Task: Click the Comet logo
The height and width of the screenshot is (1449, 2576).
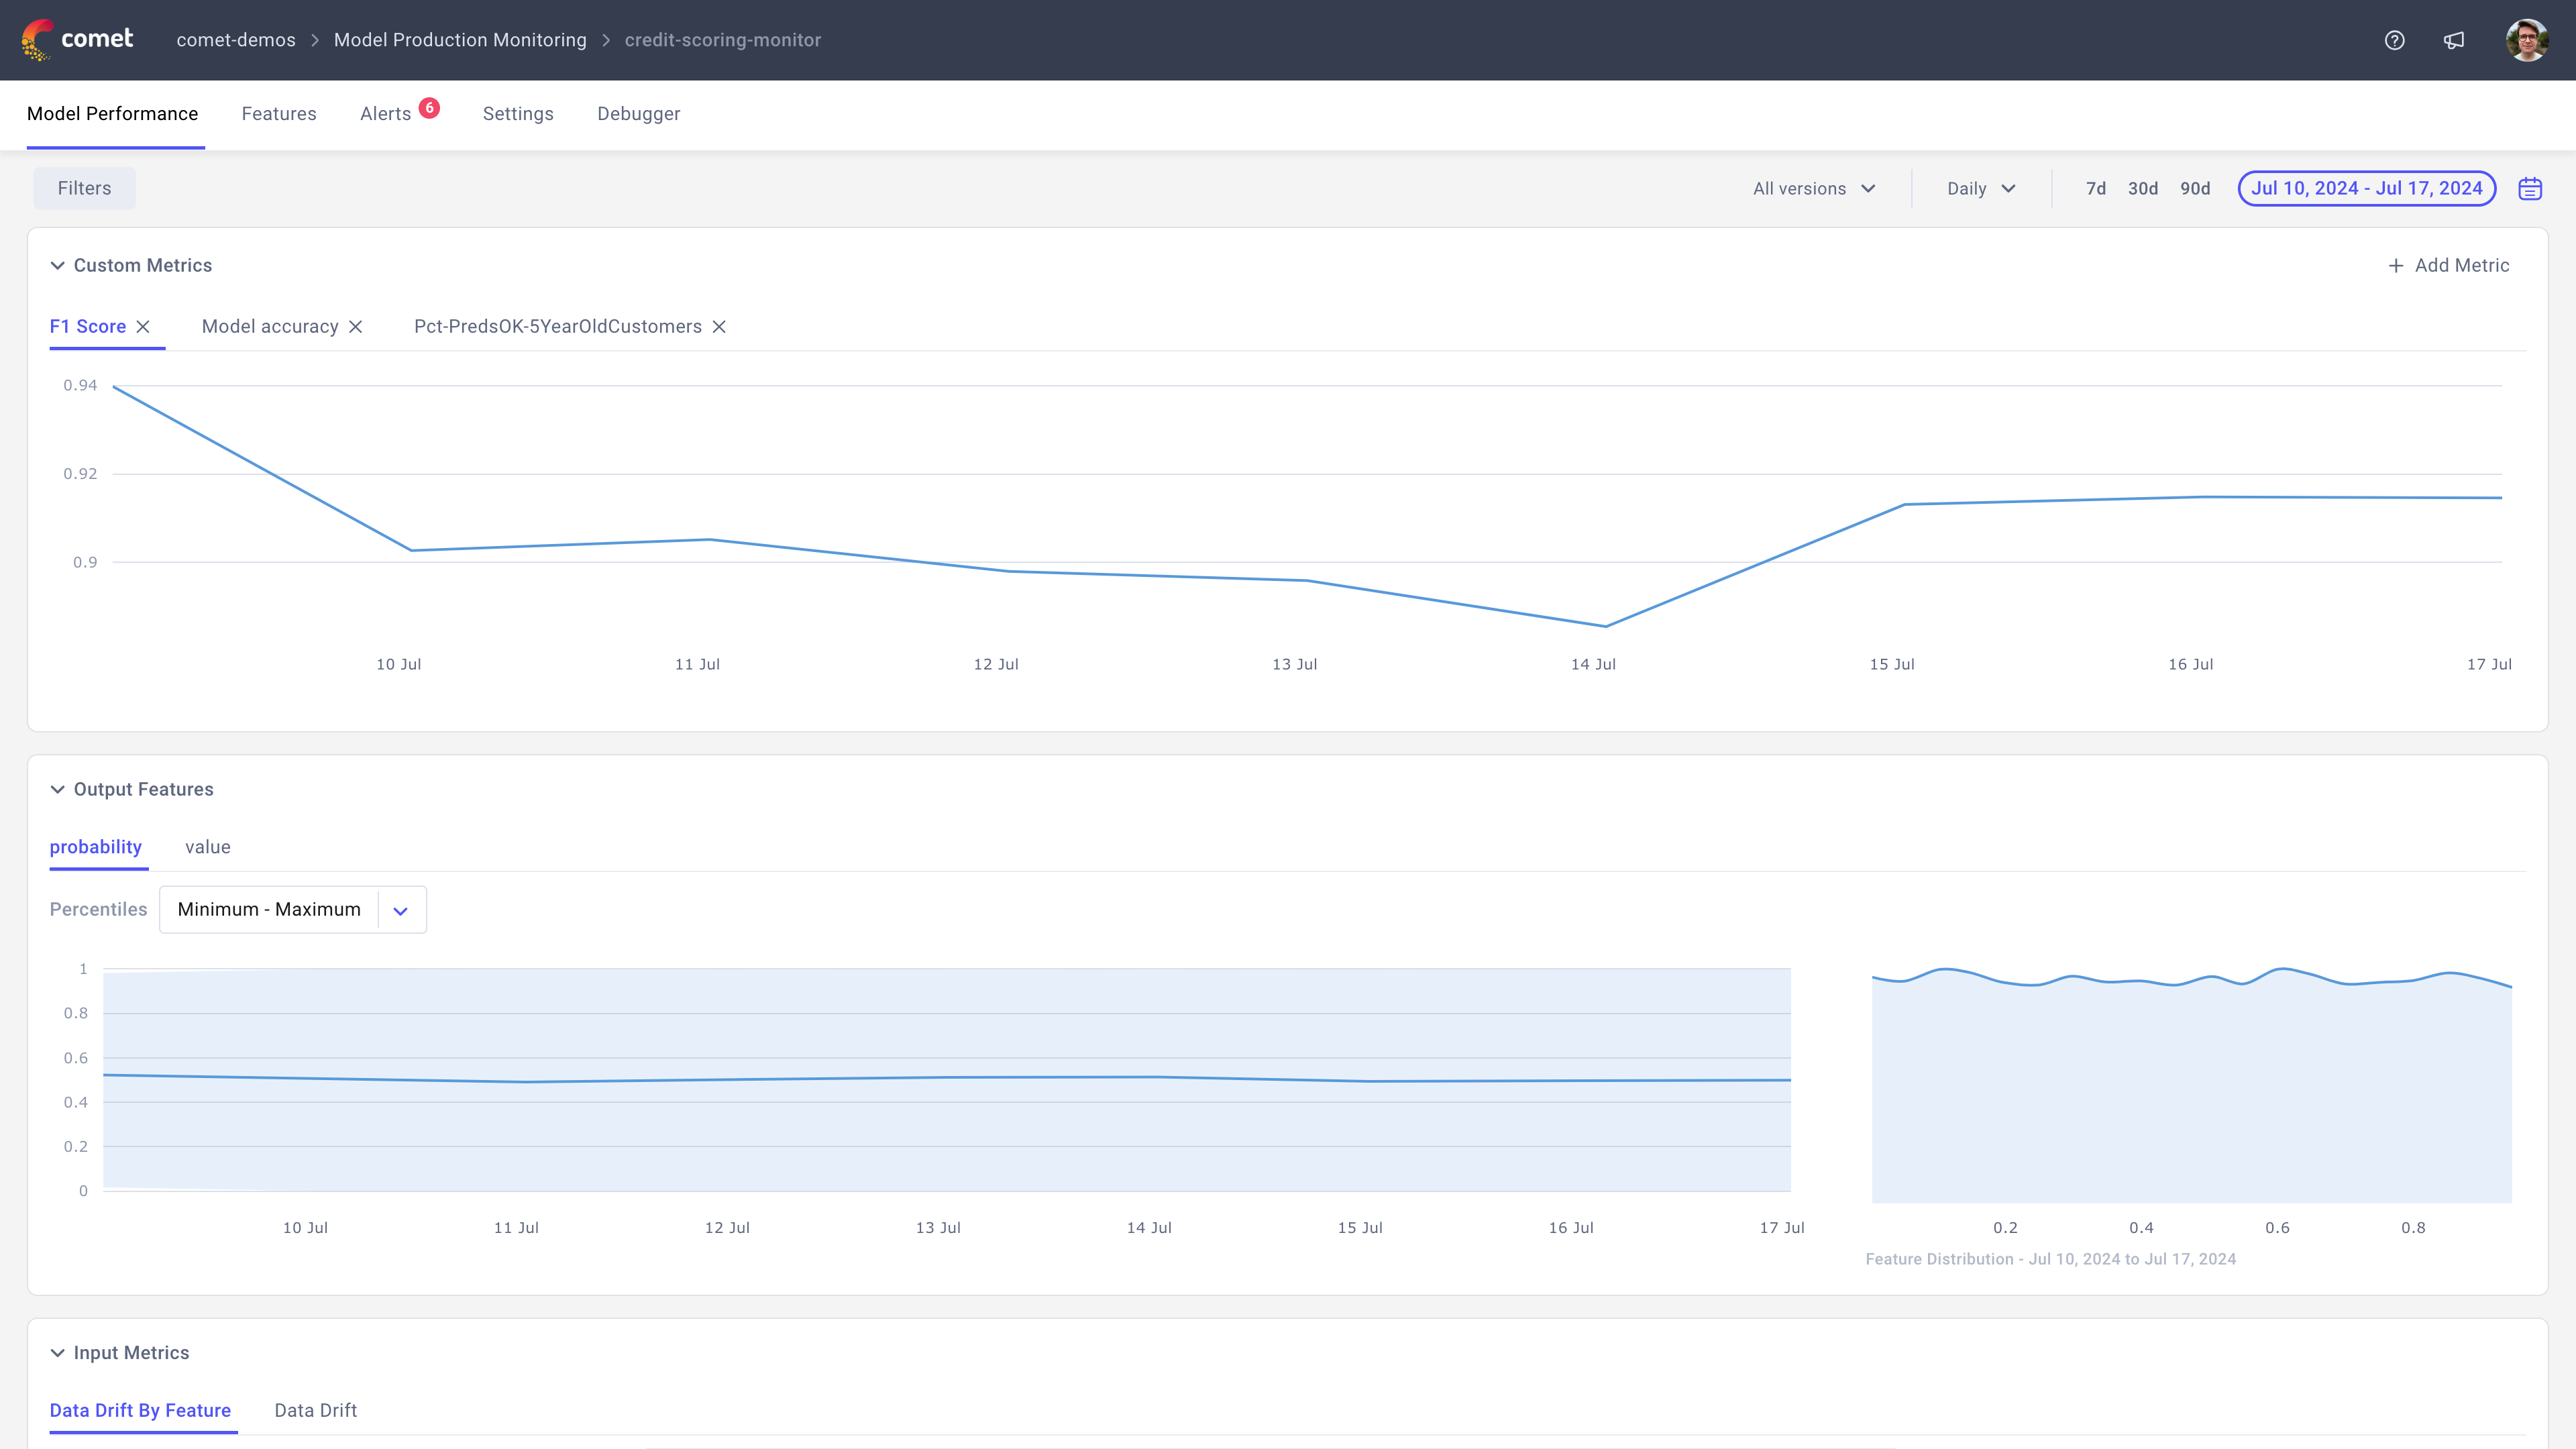Action: pos(75,39)
